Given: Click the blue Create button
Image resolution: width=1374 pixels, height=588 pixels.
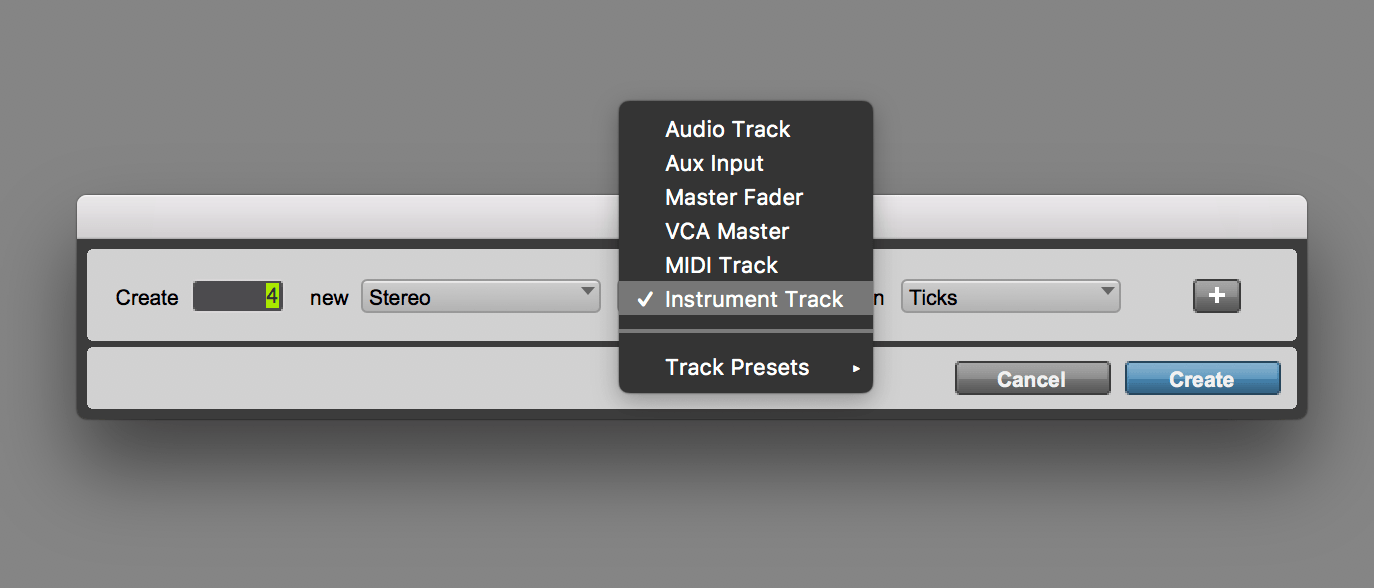Looking at the screenshot, I should point(1203,379).
